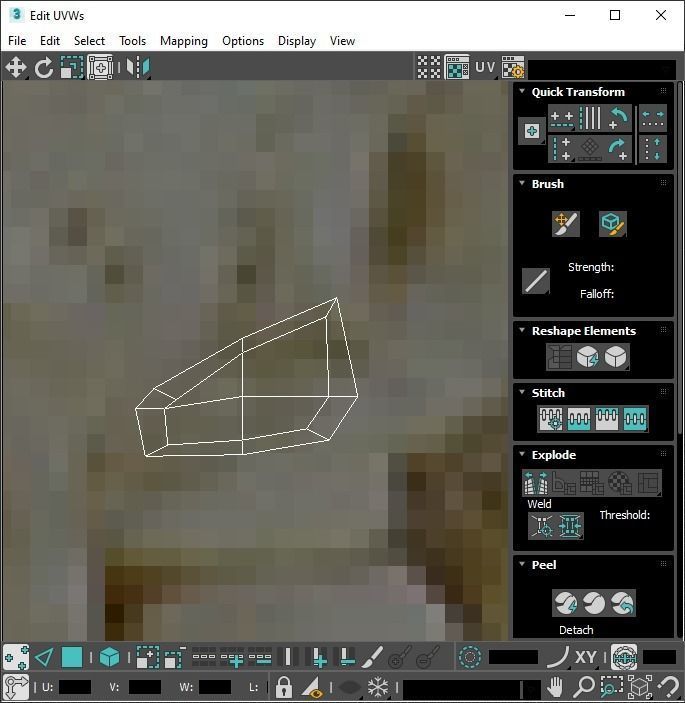Click Quick Peel with lightning icon

pyautogui.click(x=566, y=603)
